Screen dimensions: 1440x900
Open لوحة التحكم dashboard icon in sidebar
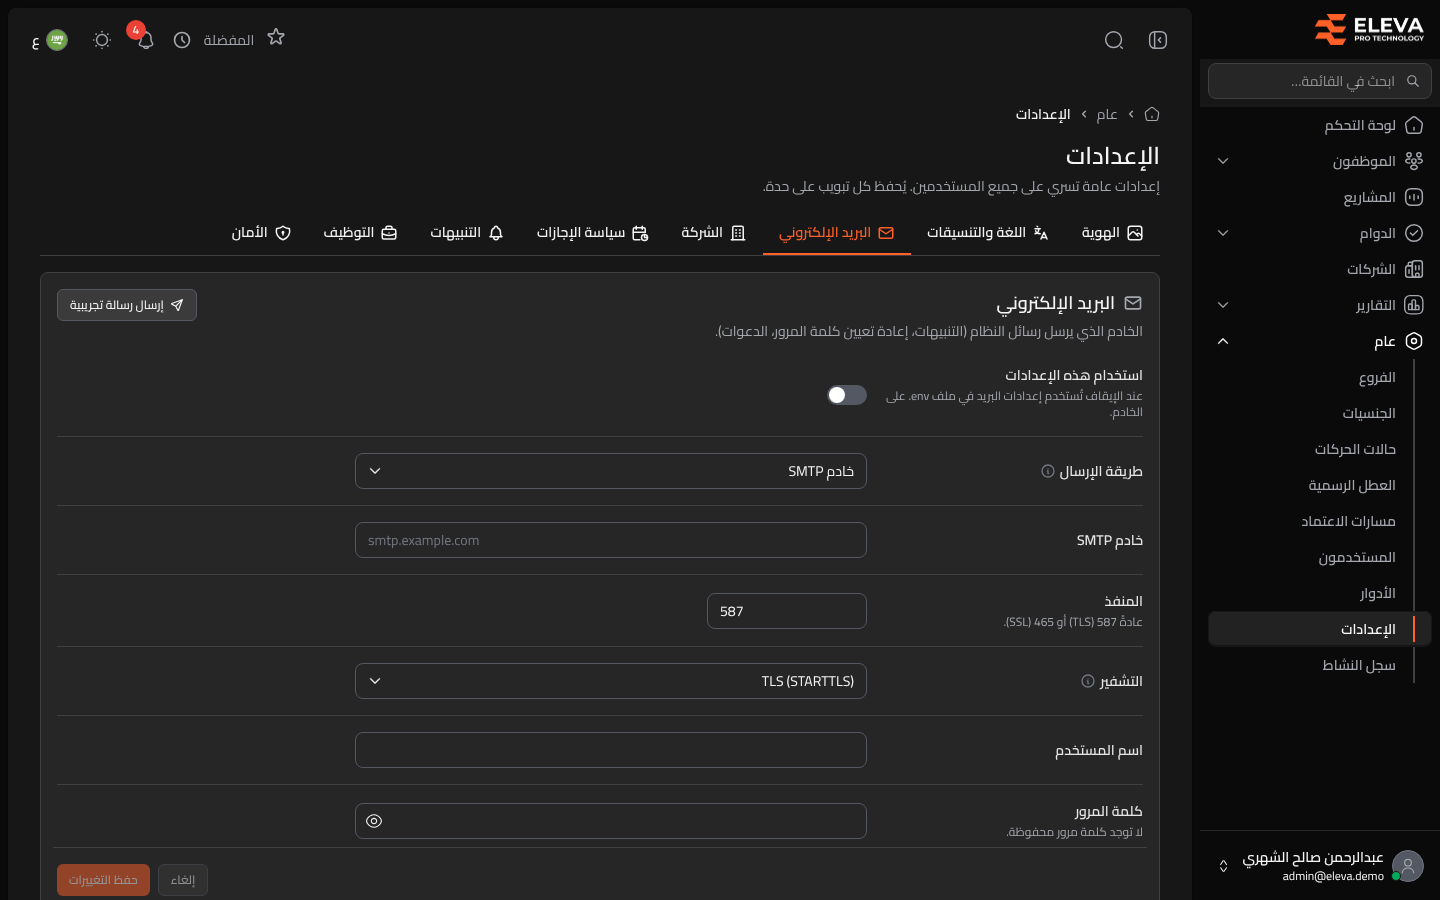[x=1414, y=125]
